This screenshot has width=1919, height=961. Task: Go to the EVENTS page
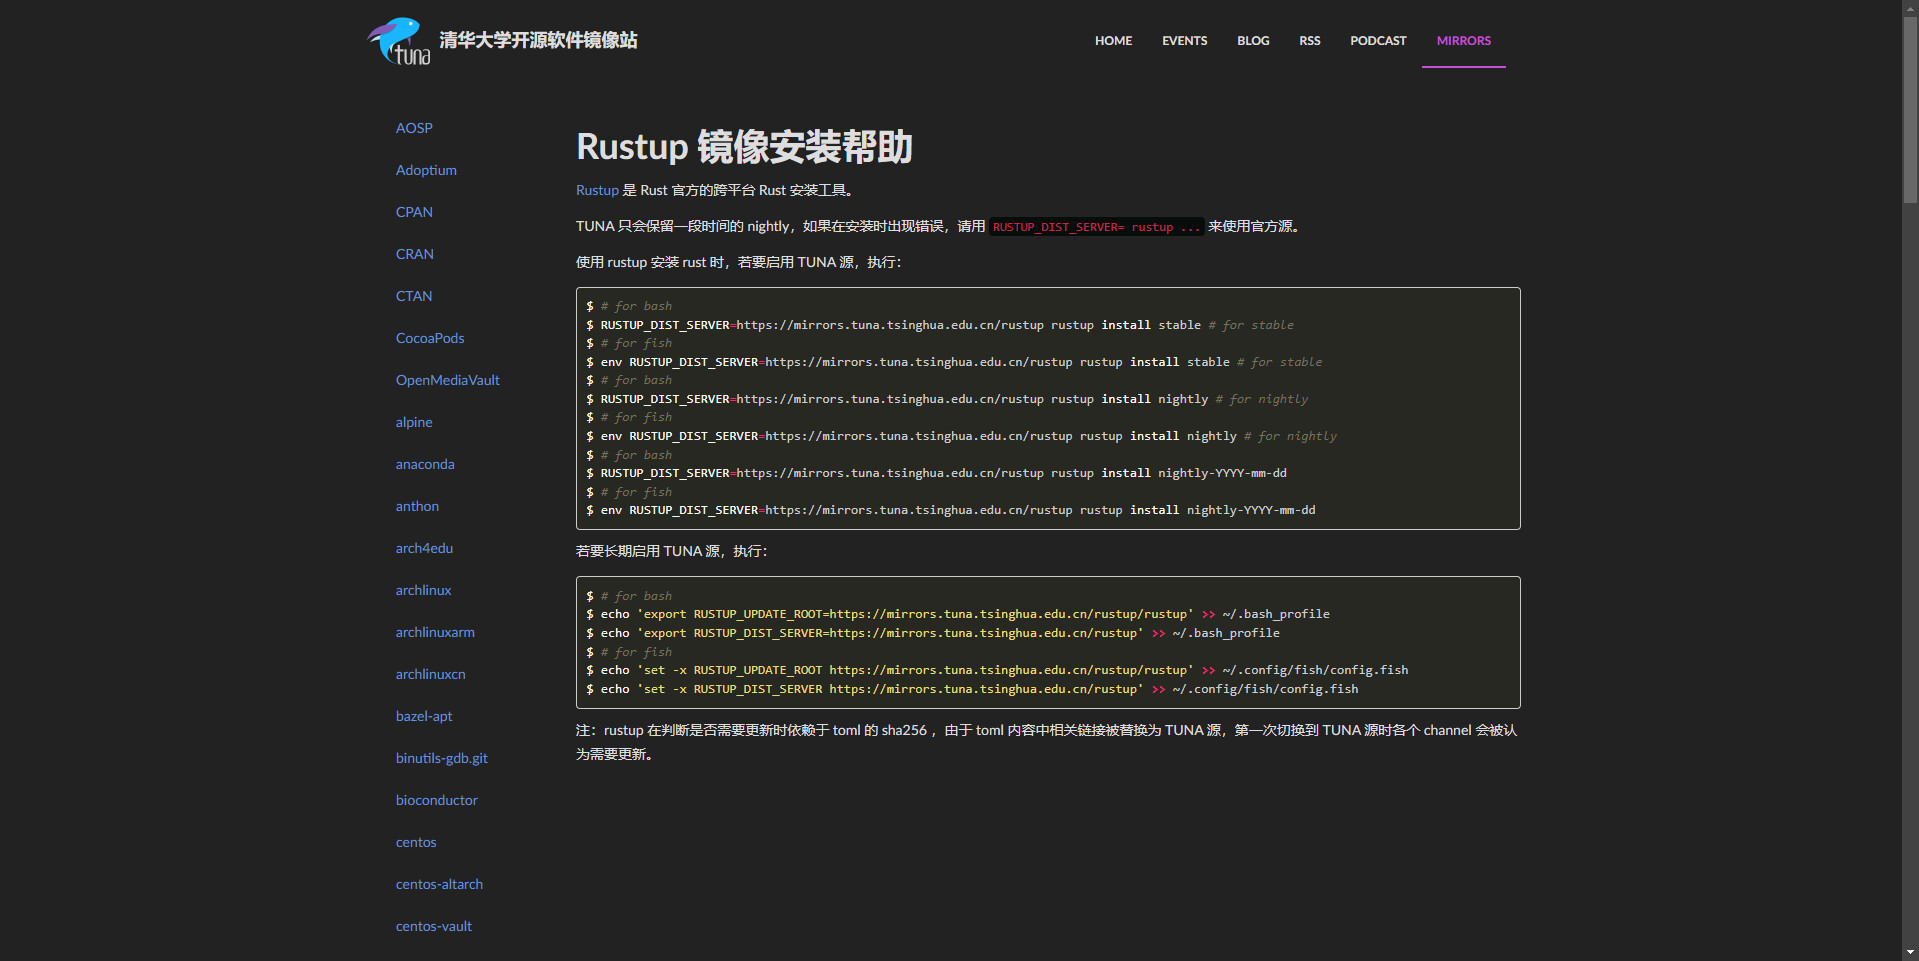point(1184,41)
